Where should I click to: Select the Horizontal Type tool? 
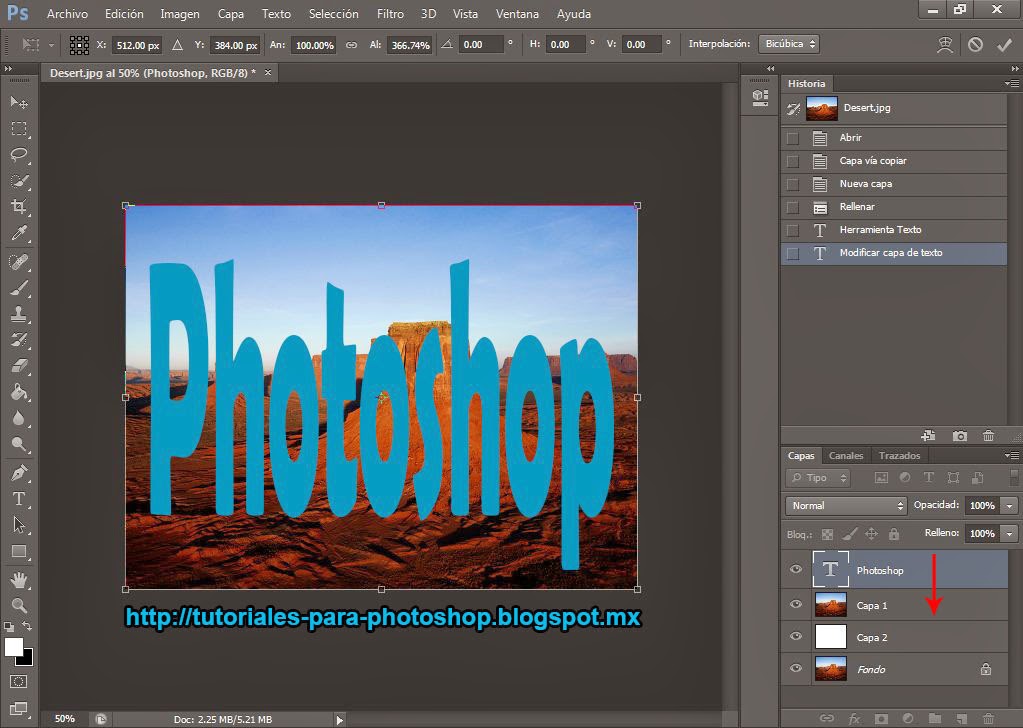(19, 498)
